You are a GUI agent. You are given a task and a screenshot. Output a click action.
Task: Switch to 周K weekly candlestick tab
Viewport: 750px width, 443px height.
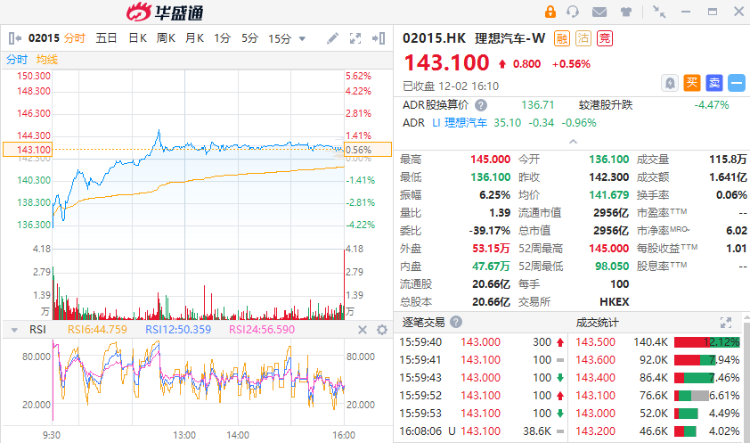pos(166,38)
